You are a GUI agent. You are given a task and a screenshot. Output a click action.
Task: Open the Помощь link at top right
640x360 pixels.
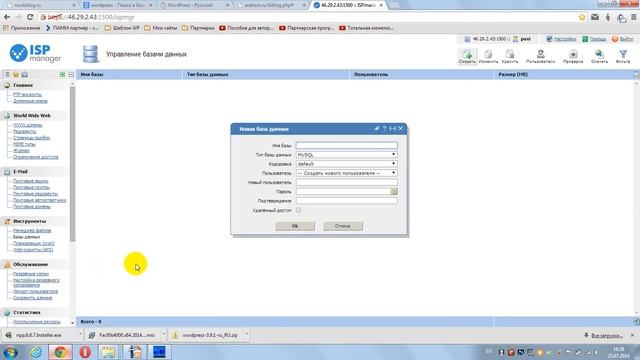click(x=598, y=39)
